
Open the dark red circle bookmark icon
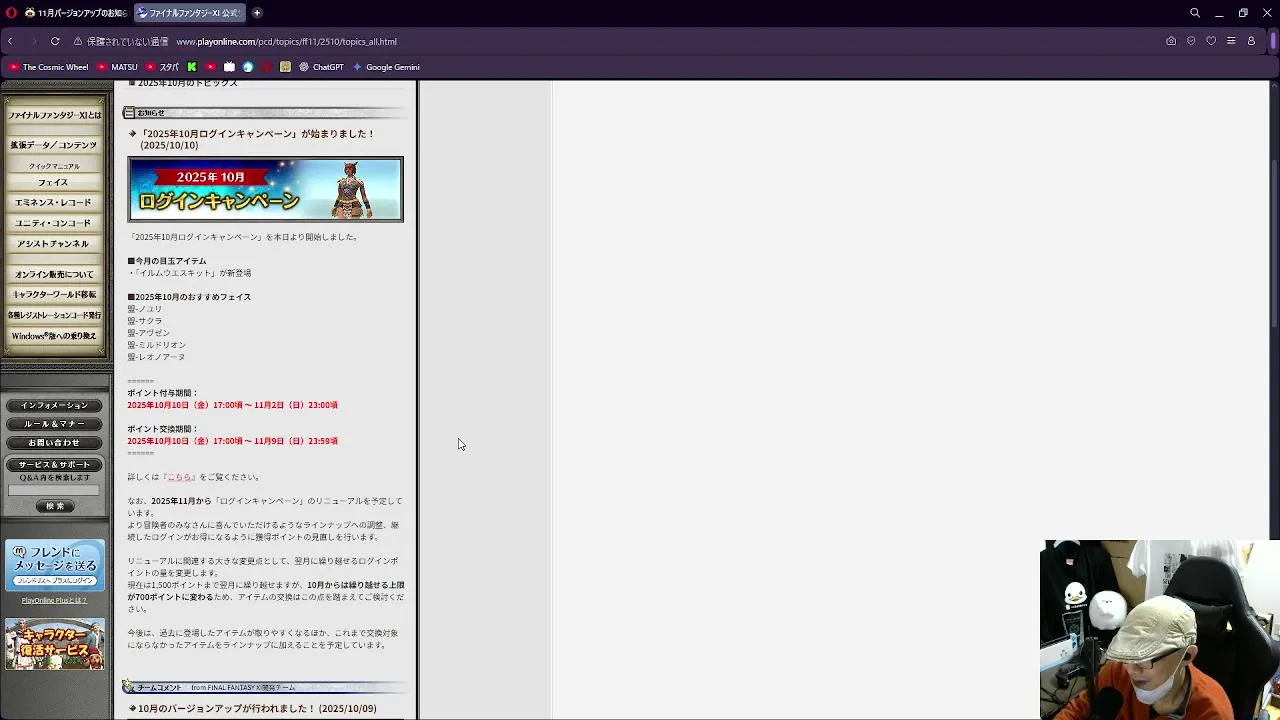pyautogui.click(x=267, y=67)
